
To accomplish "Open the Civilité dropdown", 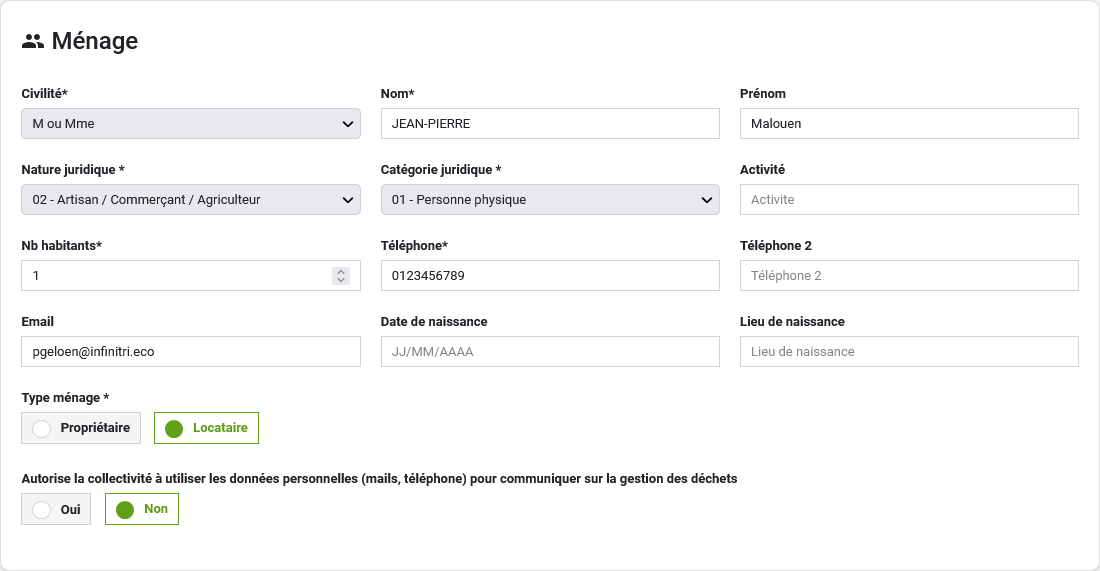I will pos(190,124).
